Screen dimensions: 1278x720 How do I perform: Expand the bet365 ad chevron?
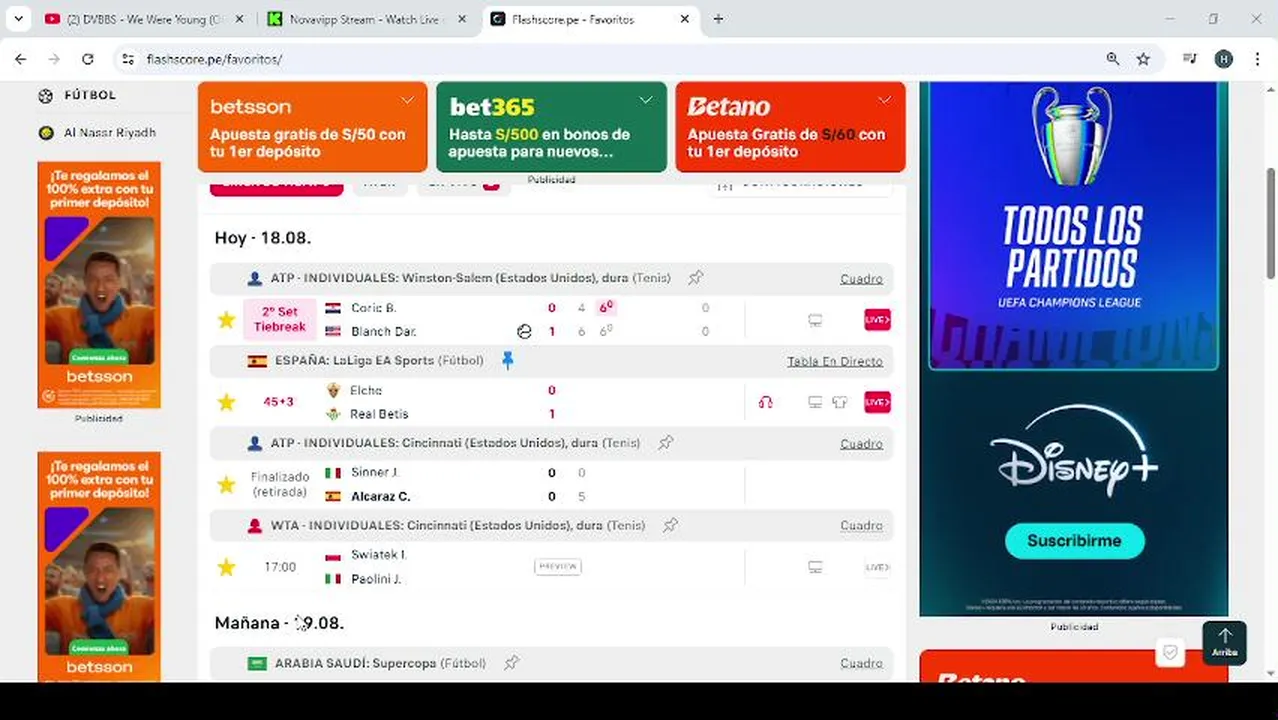coord(646,100)
